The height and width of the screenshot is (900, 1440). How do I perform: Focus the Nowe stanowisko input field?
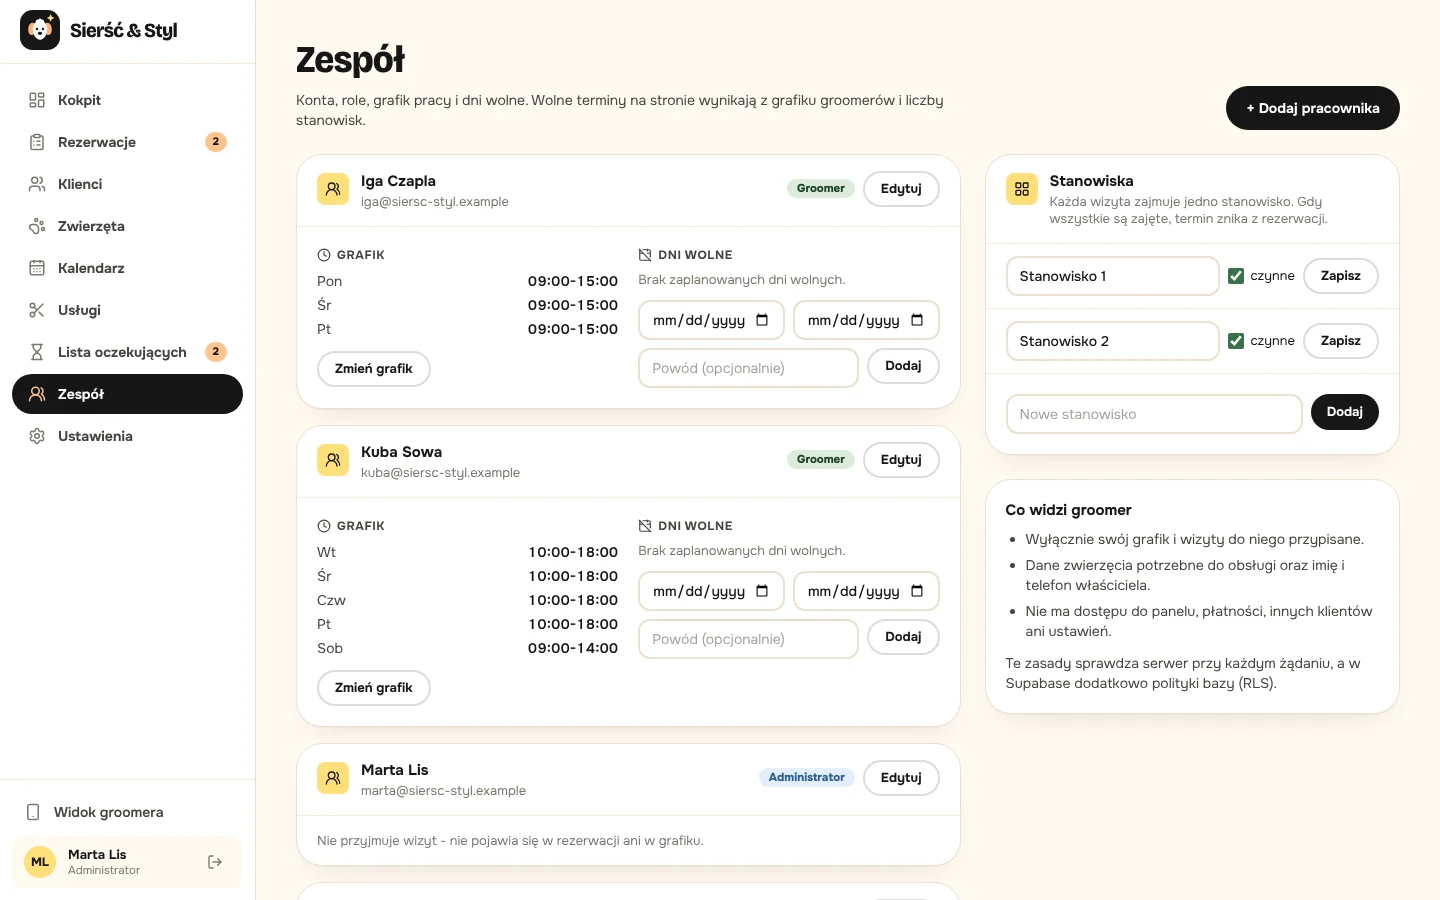point(1154,414)
